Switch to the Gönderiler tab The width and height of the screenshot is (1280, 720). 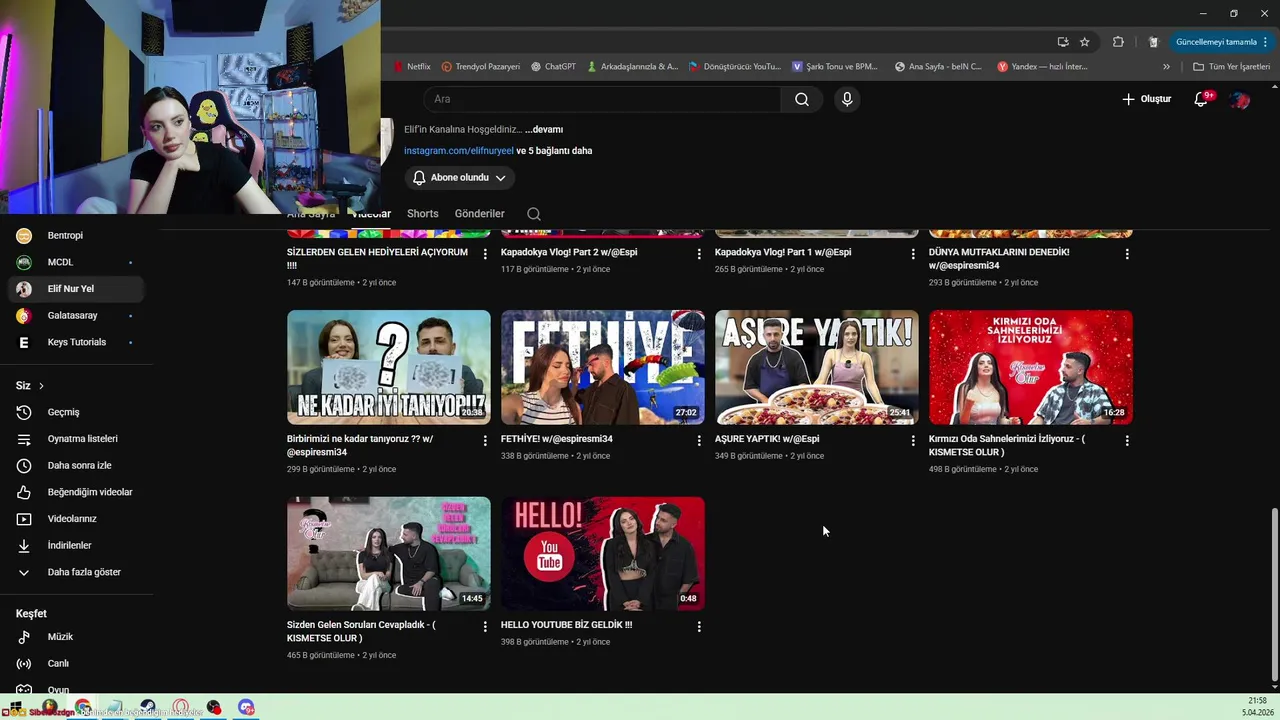(479, 214)
